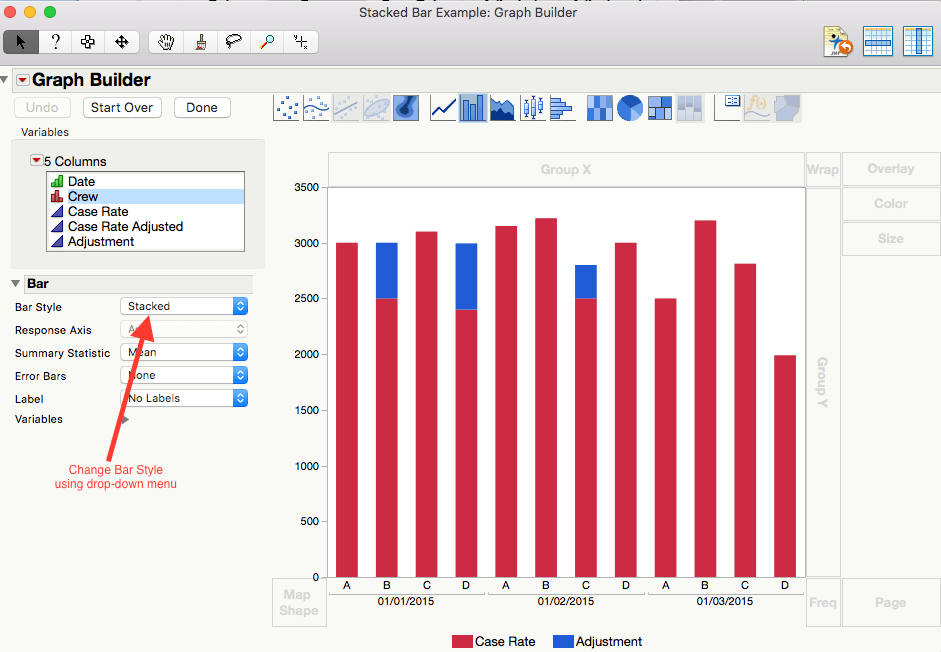This screenshot has width=941, height=652.
Task: Open the 5 Columns red triangle menu
Action: (x=36, y=160)
